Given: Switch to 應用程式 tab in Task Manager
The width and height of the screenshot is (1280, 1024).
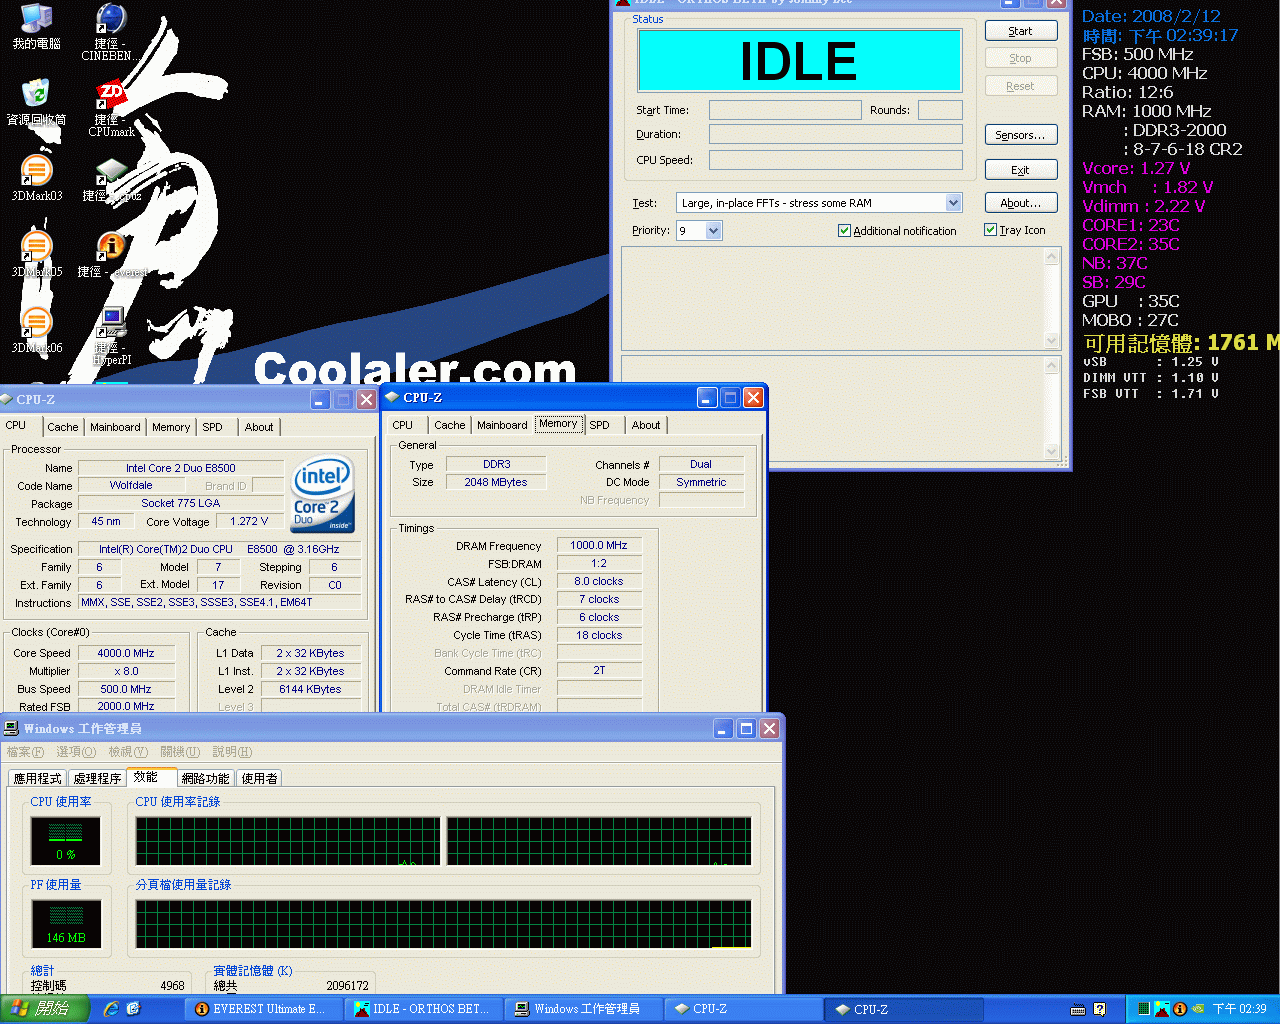Looking at the screenshot, I should click(38, 778).
